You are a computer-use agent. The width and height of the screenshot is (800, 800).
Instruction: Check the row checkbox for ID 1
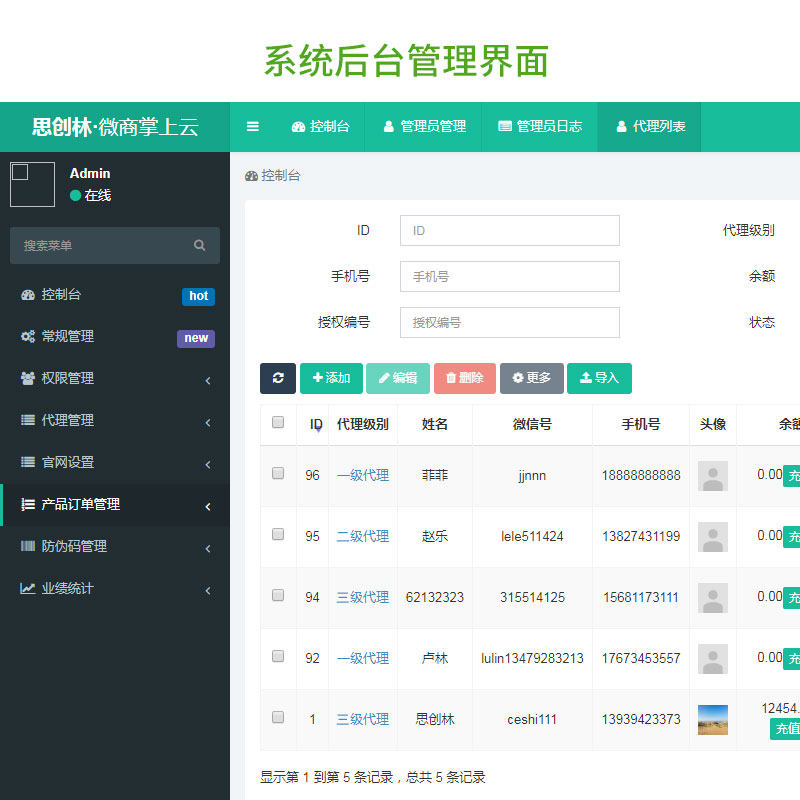[278, 717]
